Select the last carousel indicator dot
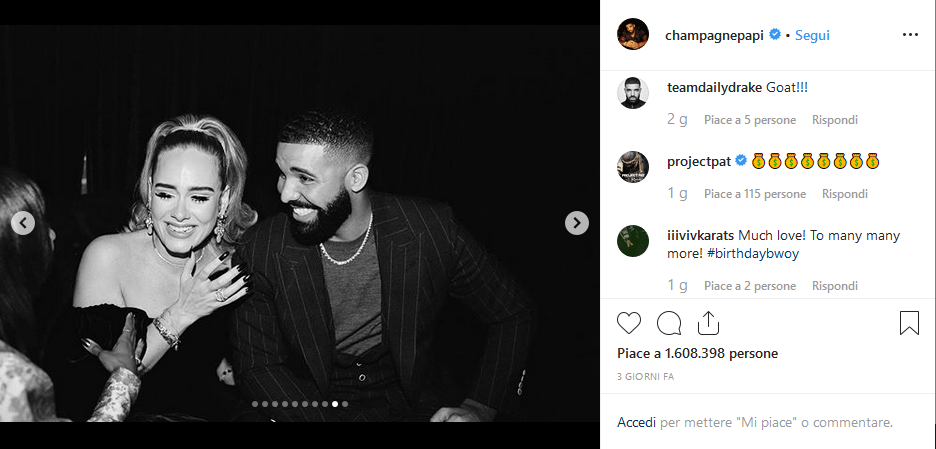The image size is (936, 449). coord(345,404)
